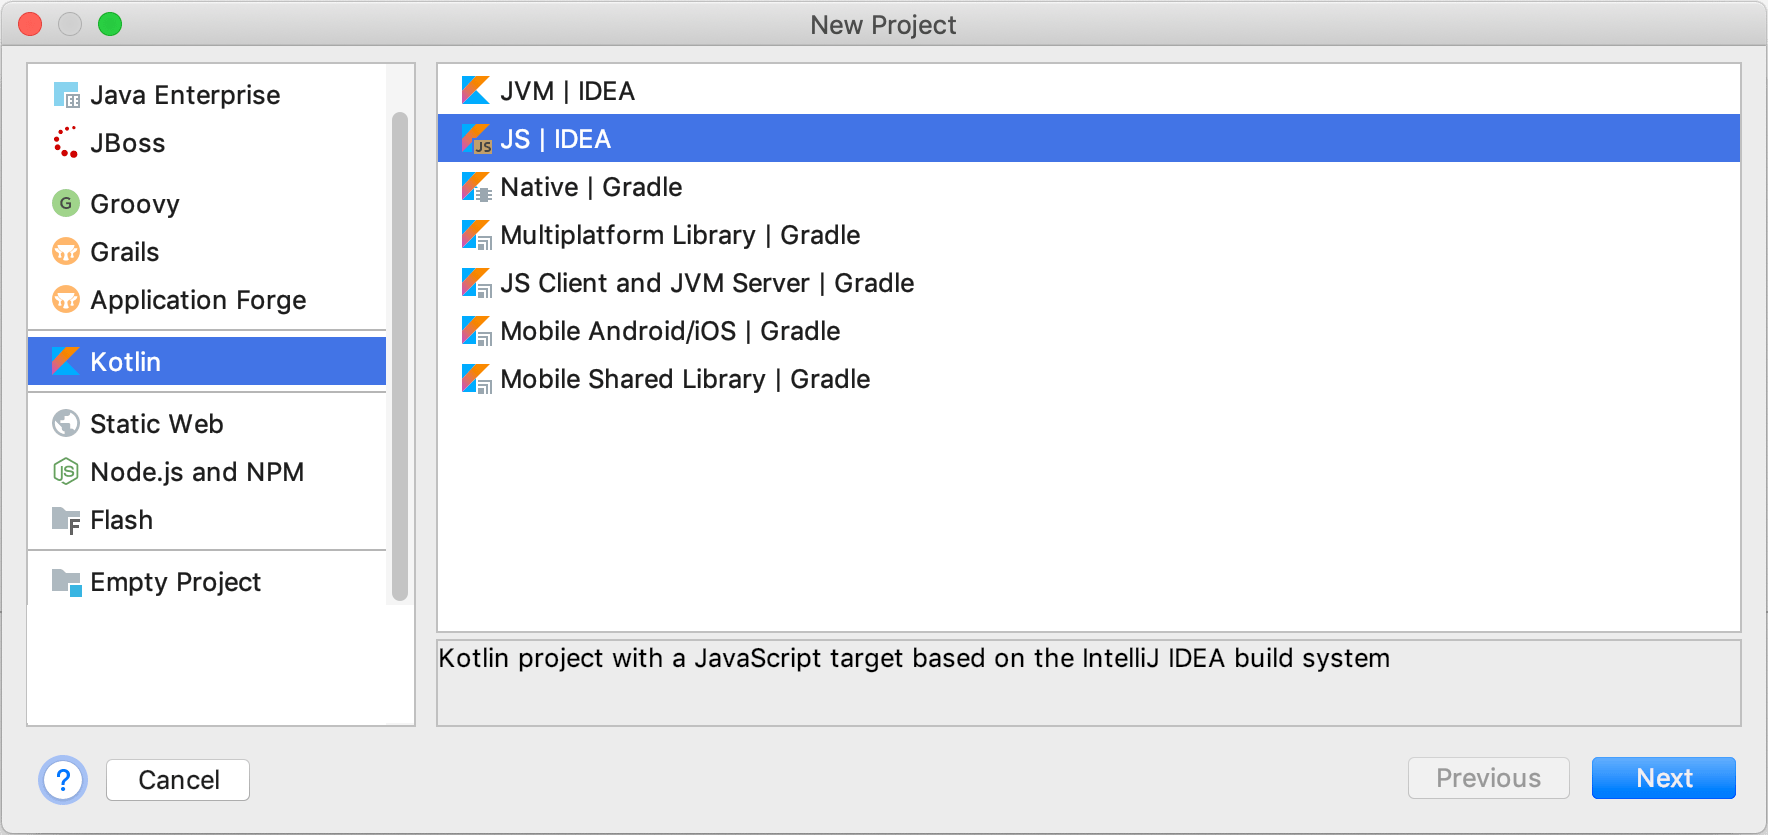
Task: Choose Groovy project category
Action: click(207, 204)
